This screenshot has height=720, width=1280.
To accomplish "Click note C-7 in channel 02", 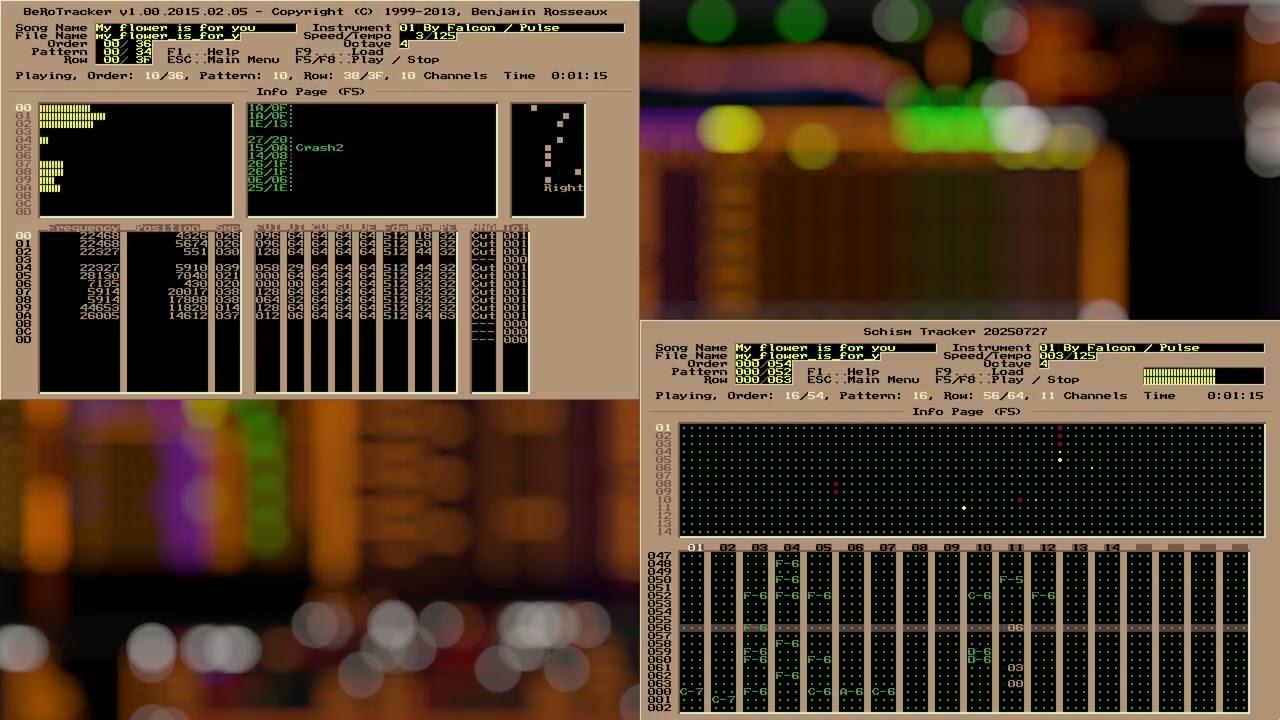I will click(x=723, y=700).
